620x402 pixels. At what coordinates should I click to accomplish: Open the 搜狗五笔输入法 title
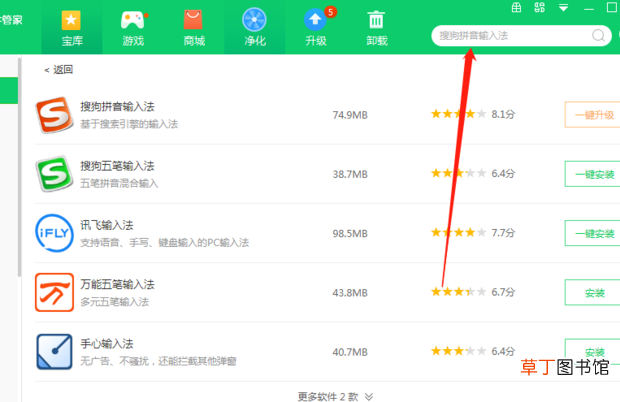click(x=117, y=166)
